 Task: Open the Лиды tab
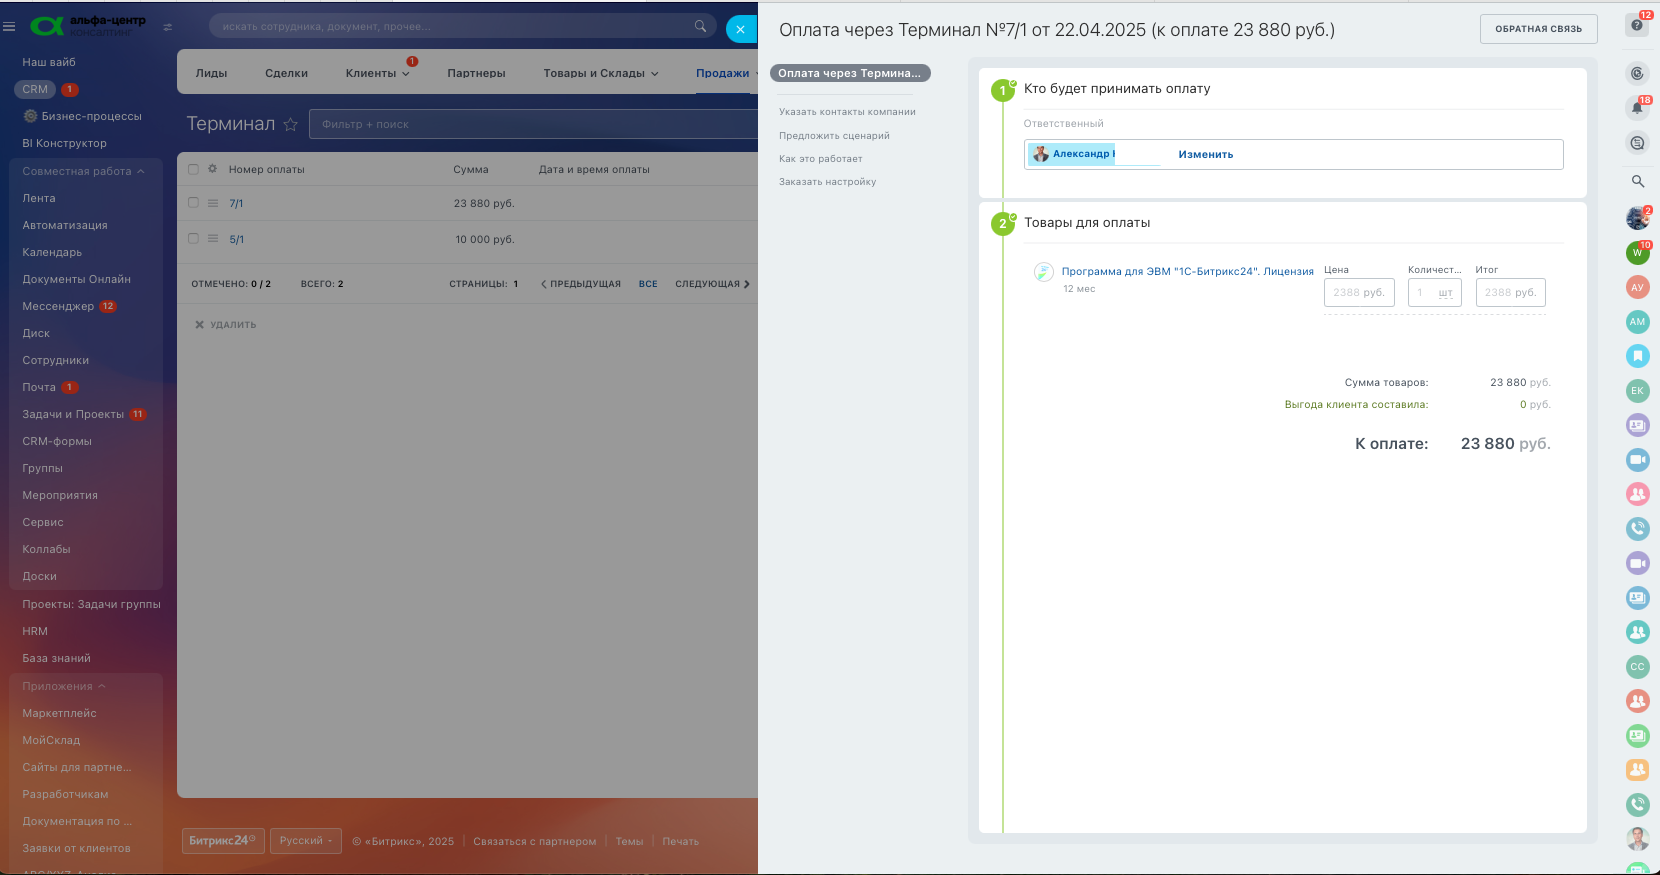211,73
